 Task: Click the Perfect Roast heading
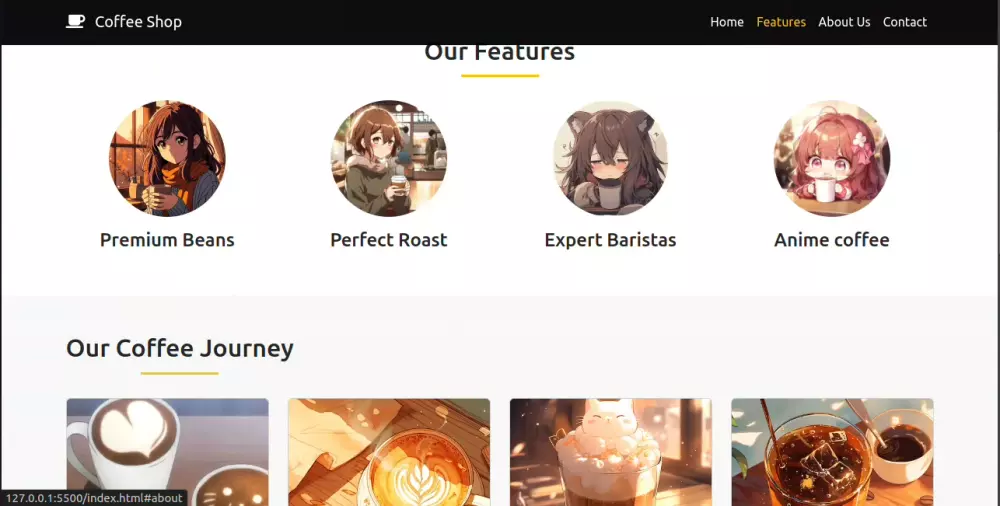click(x=389, y=240)
